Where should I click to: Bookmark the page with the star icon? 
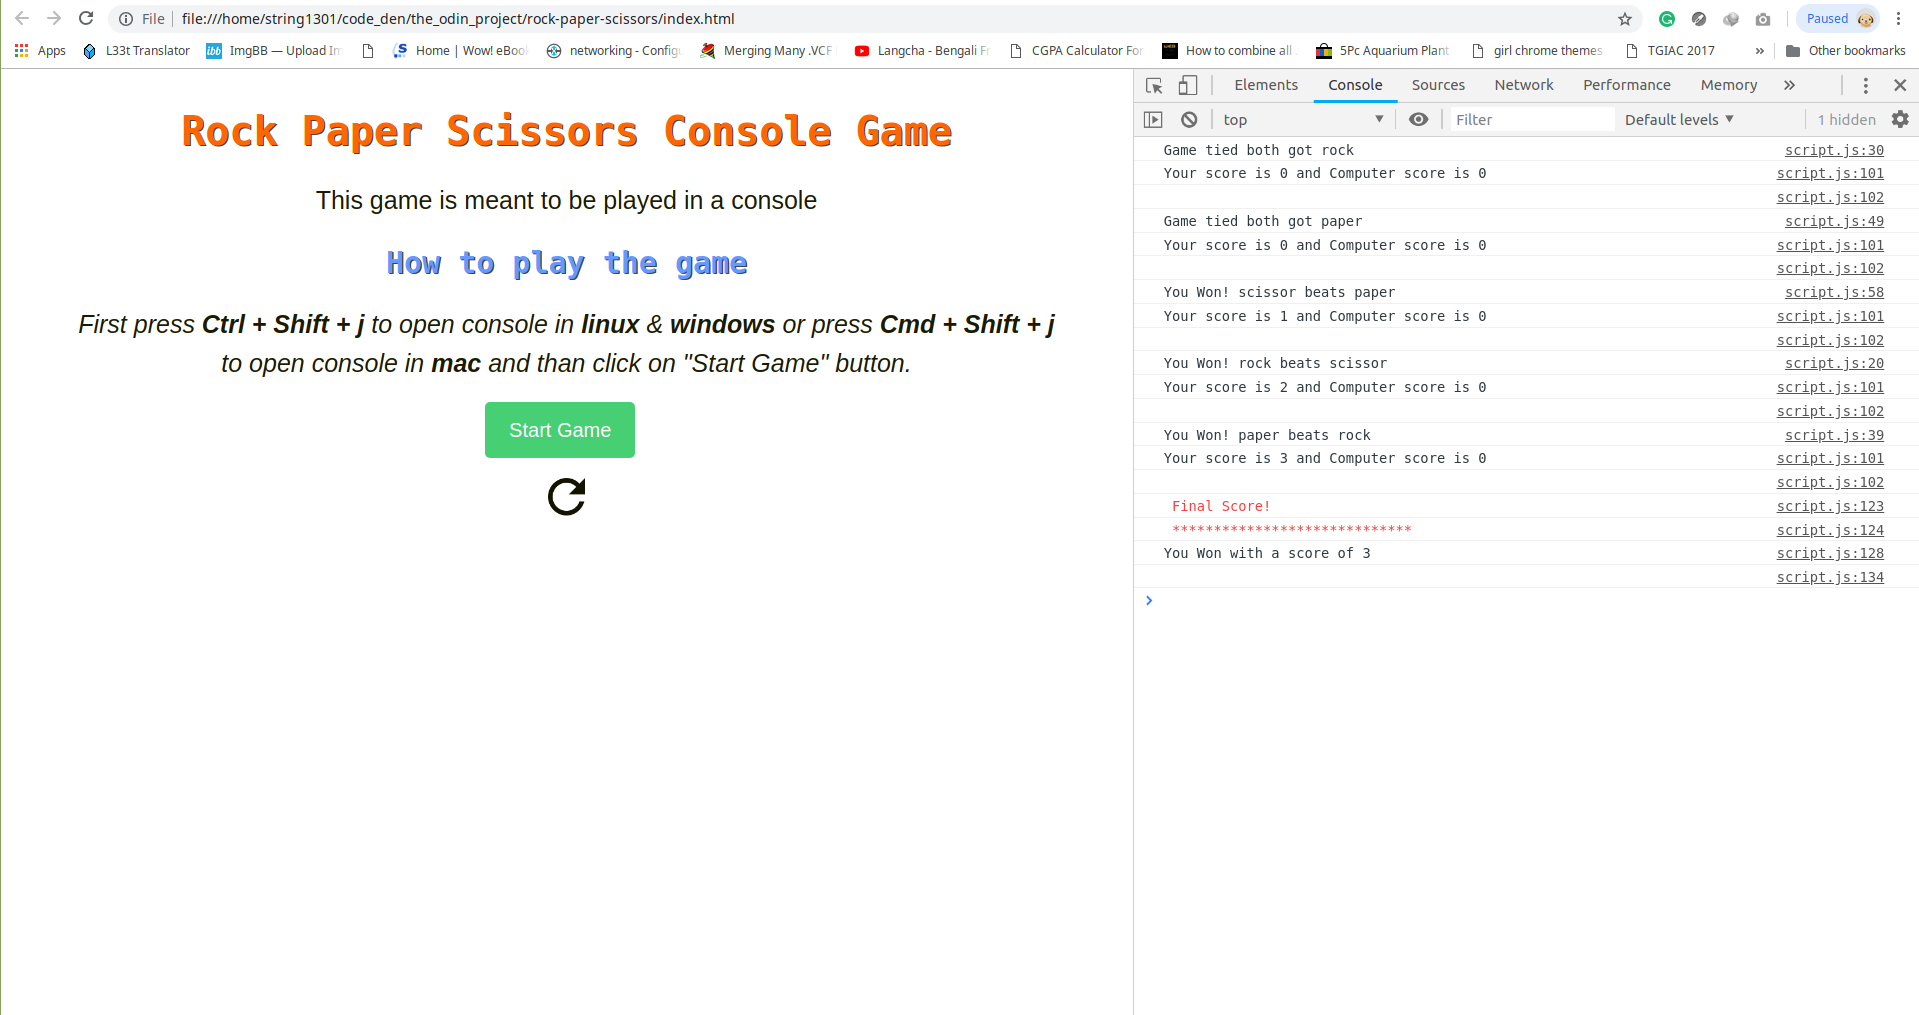(x=1625, y=18)
